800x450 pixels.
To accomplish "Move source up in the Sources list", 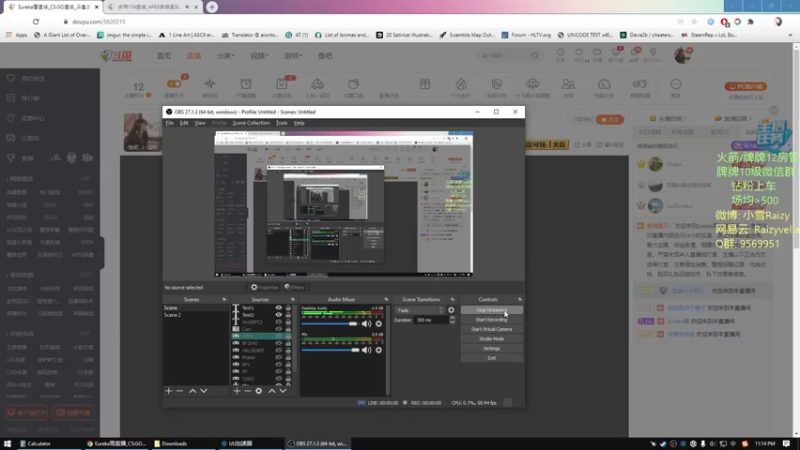I will pyautogui.click(x=272, y=391).
